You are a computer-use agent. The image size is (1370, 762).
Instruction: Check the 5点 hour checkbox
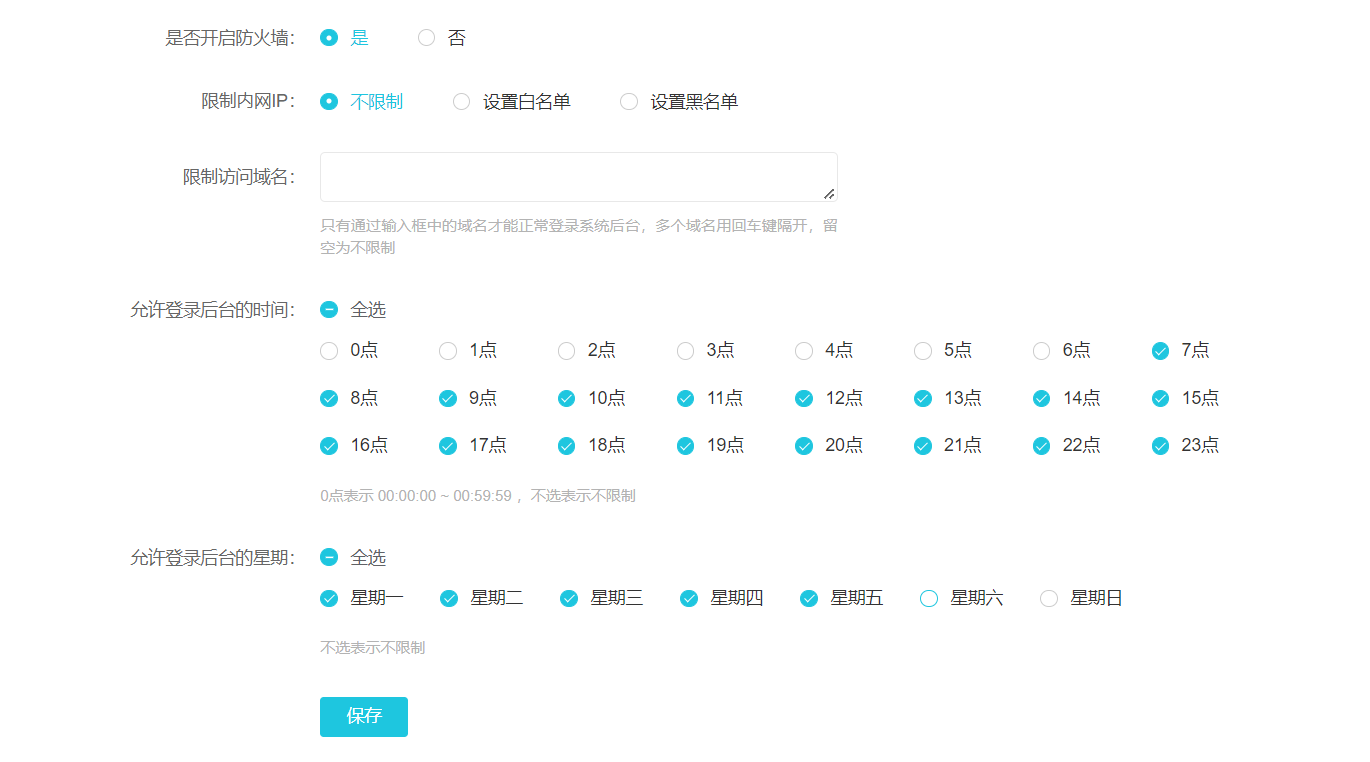tap(923, 350)
